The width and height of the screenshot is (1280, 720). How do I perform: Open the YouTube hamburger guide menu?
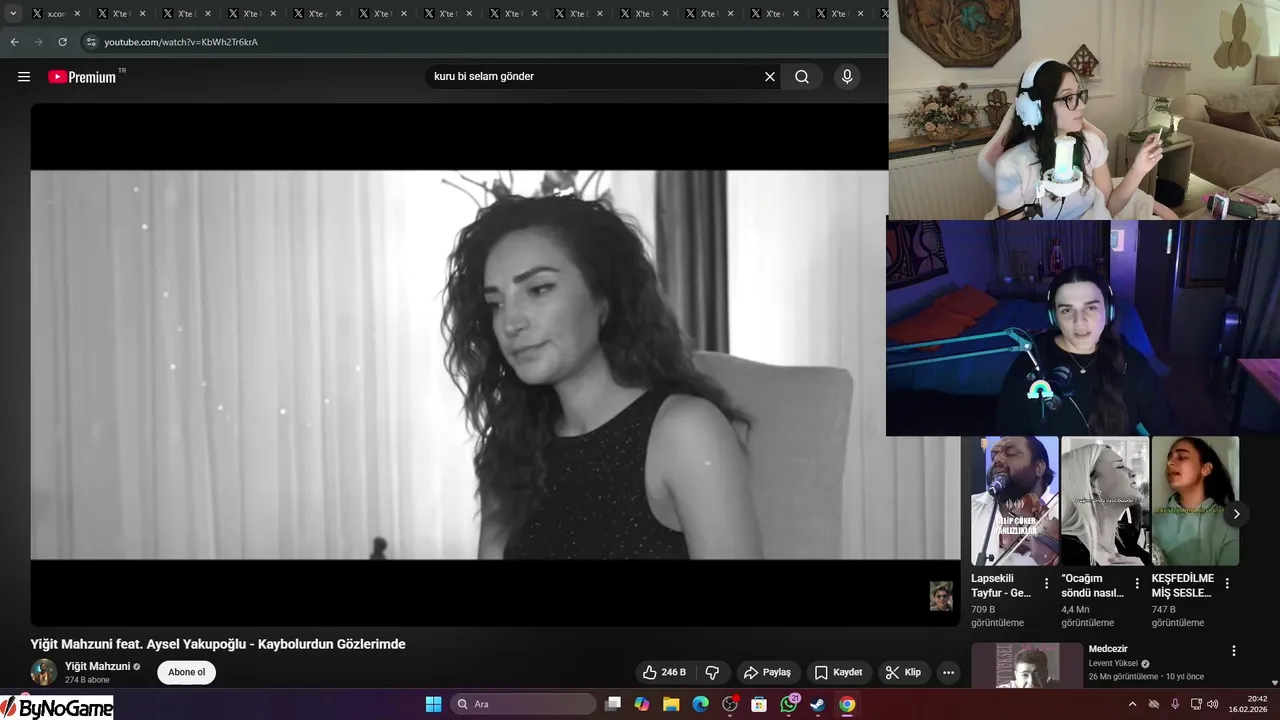coord(24,77)
